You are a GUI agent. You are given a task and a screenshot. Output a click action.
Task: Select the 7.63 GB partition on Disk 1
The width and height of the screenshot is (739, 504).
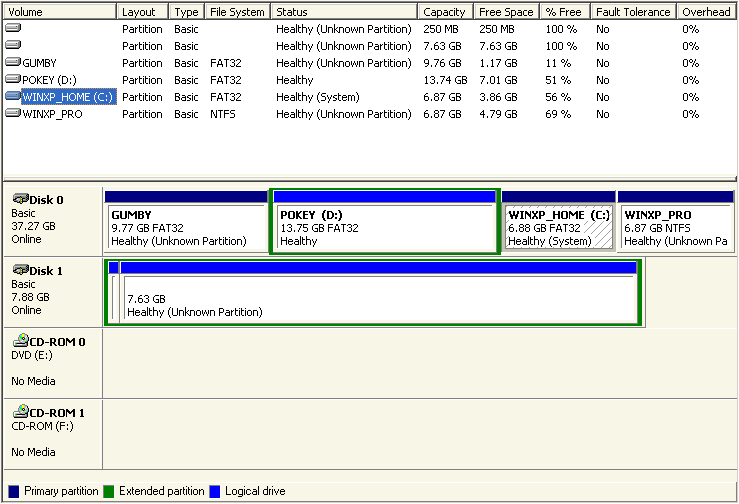pyautogui.click(x=378, y=298)
